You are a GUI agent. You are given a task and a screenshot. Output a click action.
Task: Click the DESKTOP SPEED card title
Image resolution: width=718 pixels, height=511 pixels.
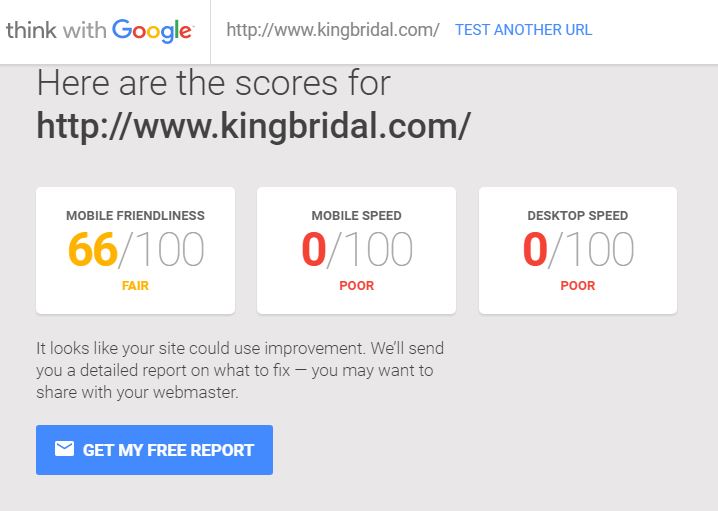[x=578, y=216]
